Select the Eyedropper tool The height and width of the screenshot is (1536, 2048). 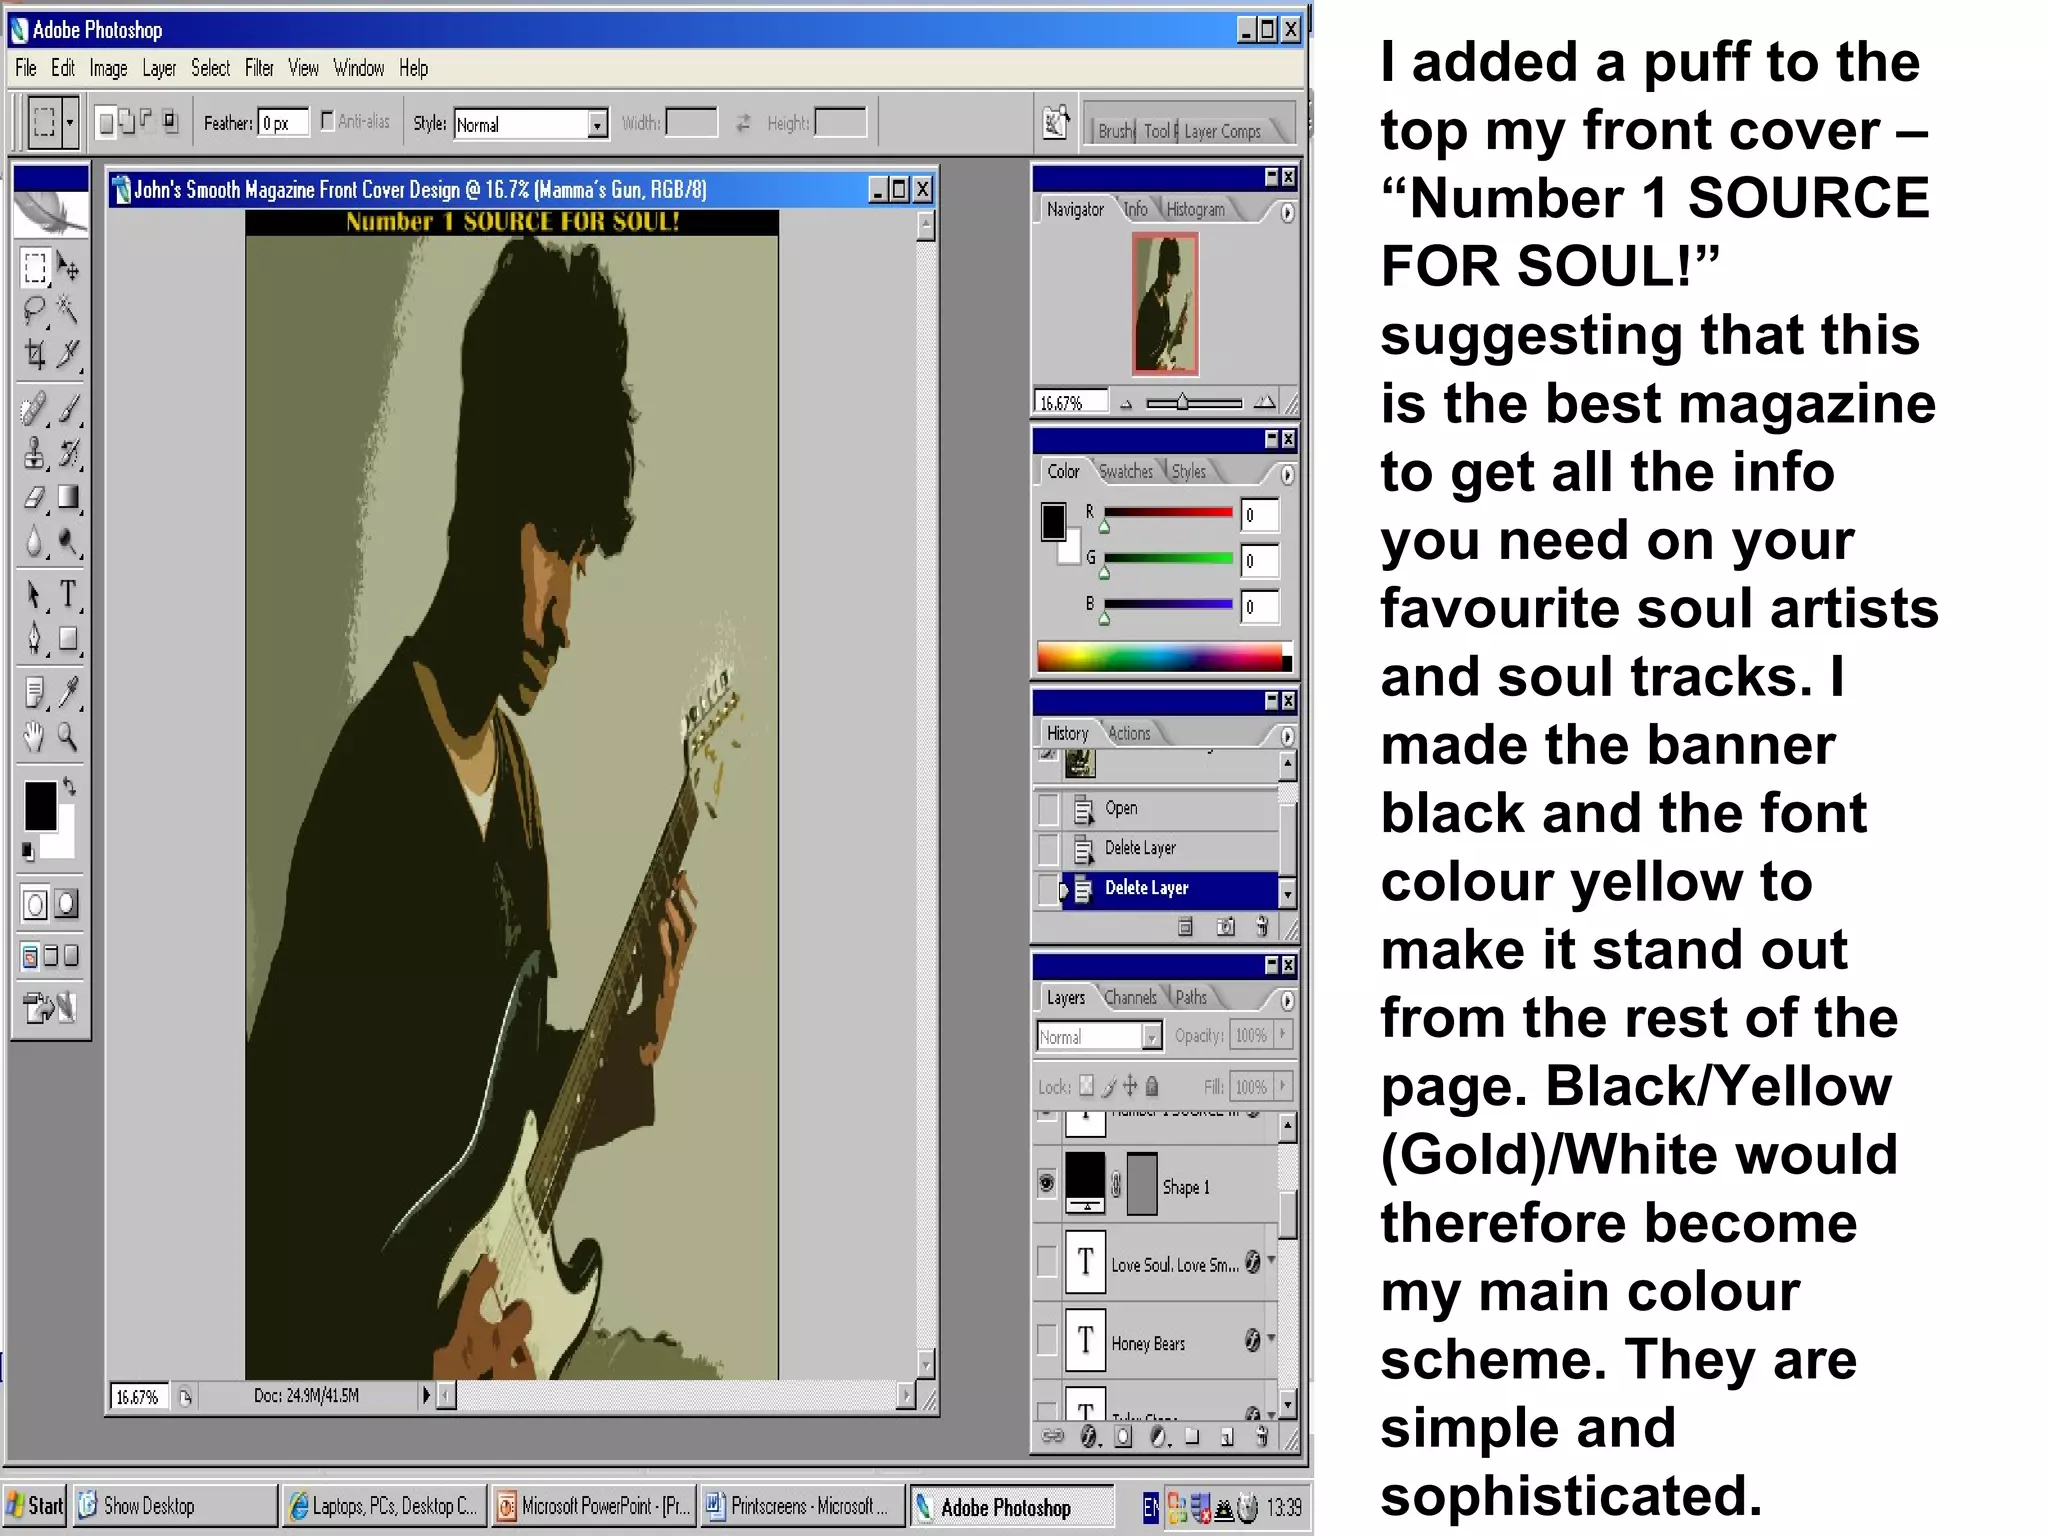[x=68, y=692]
